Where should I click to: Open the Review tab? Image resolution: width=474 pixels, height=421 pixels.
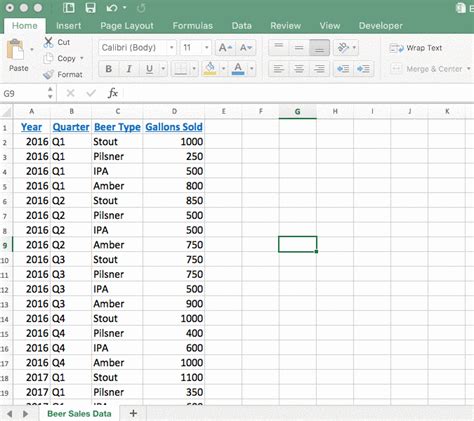tap(286, 26)
